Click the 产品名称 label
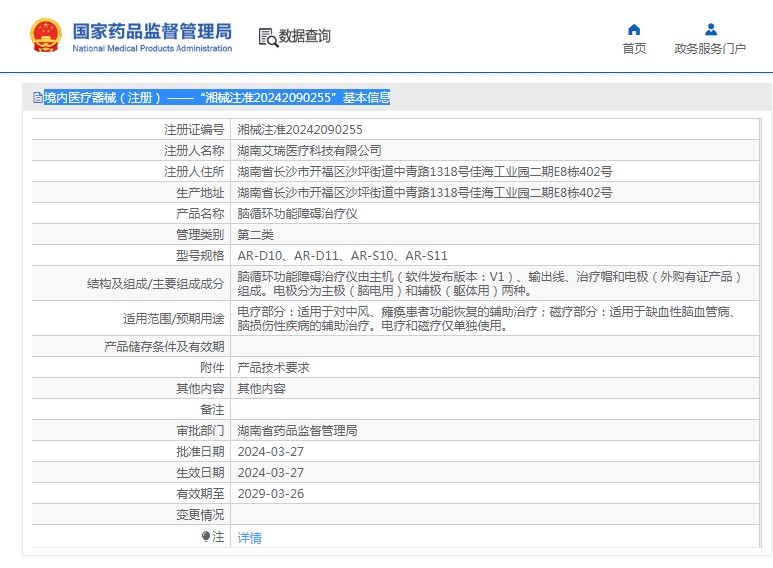 tap(200, 213)
